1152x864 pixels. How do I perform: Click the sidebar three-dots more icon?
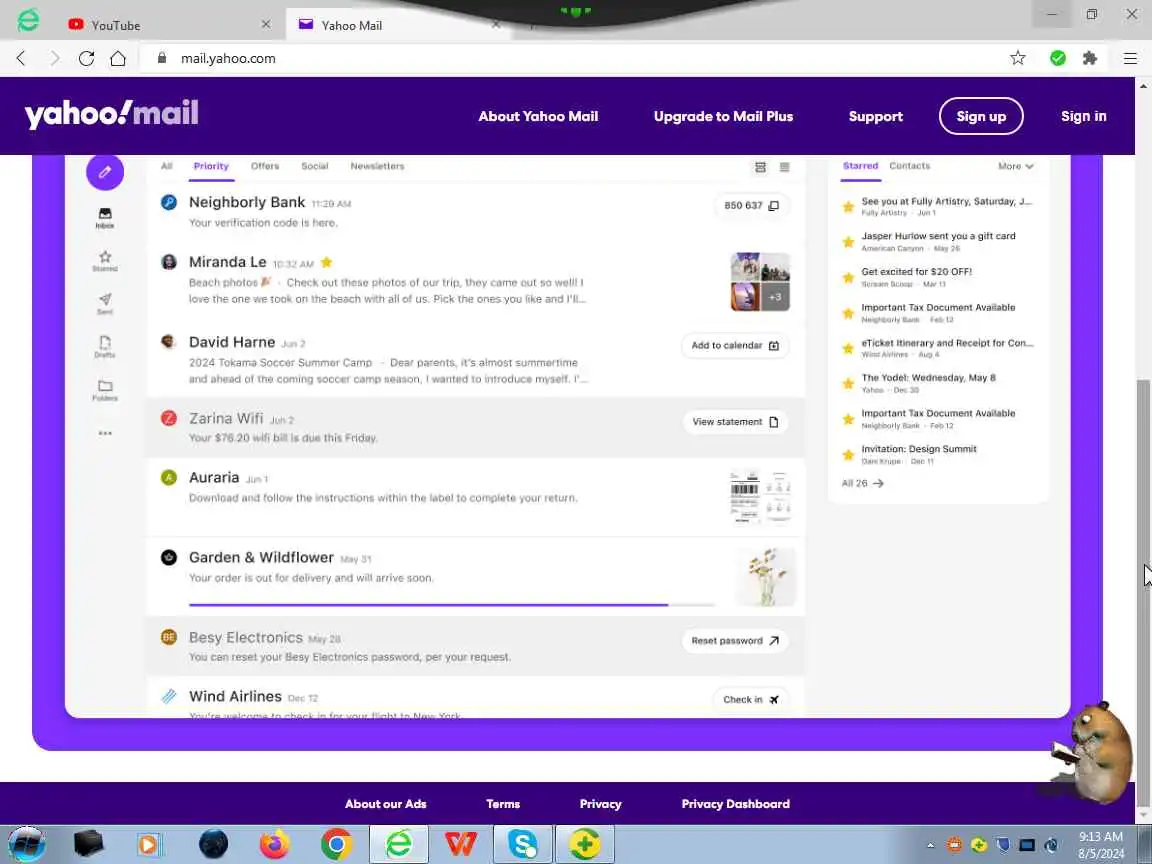coord(105,433)
